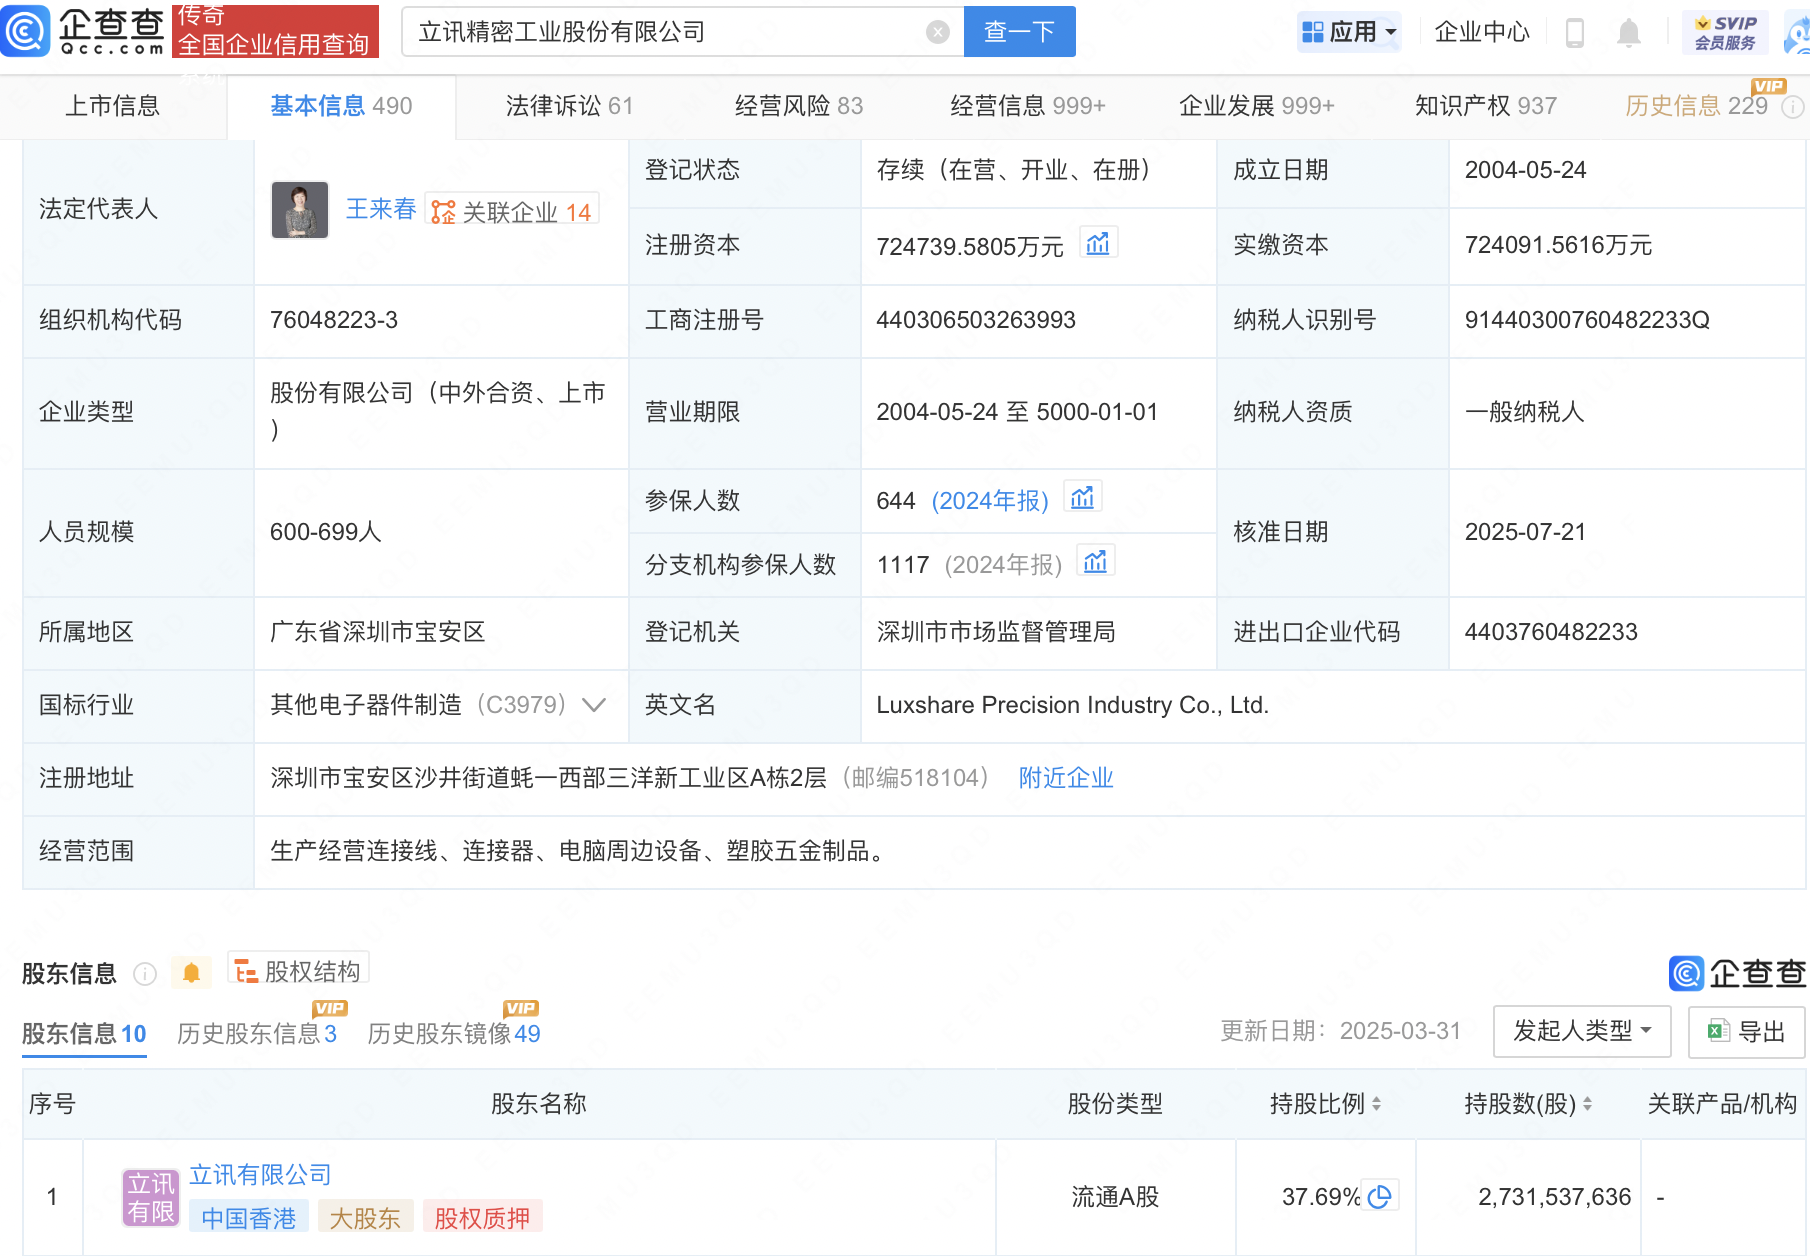Click shareholder info help icon

[145, 974]
